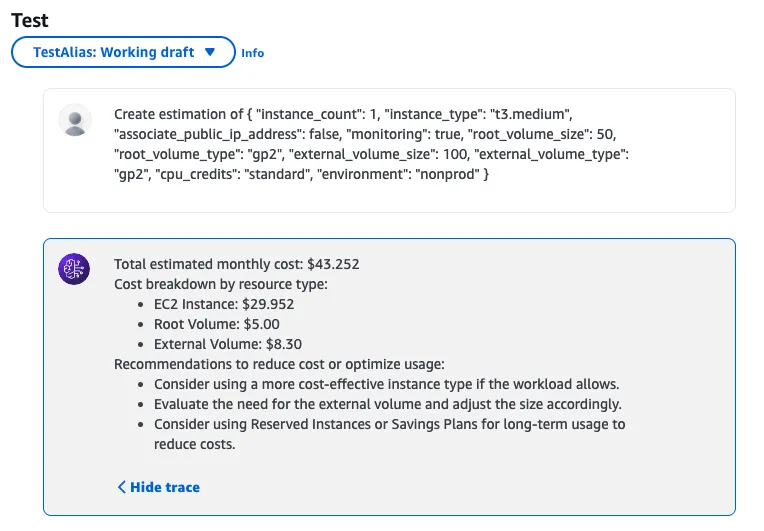764x531 pixels.
Task: Click the triangle arrow beside Working draft
Action: click(210, 52)
